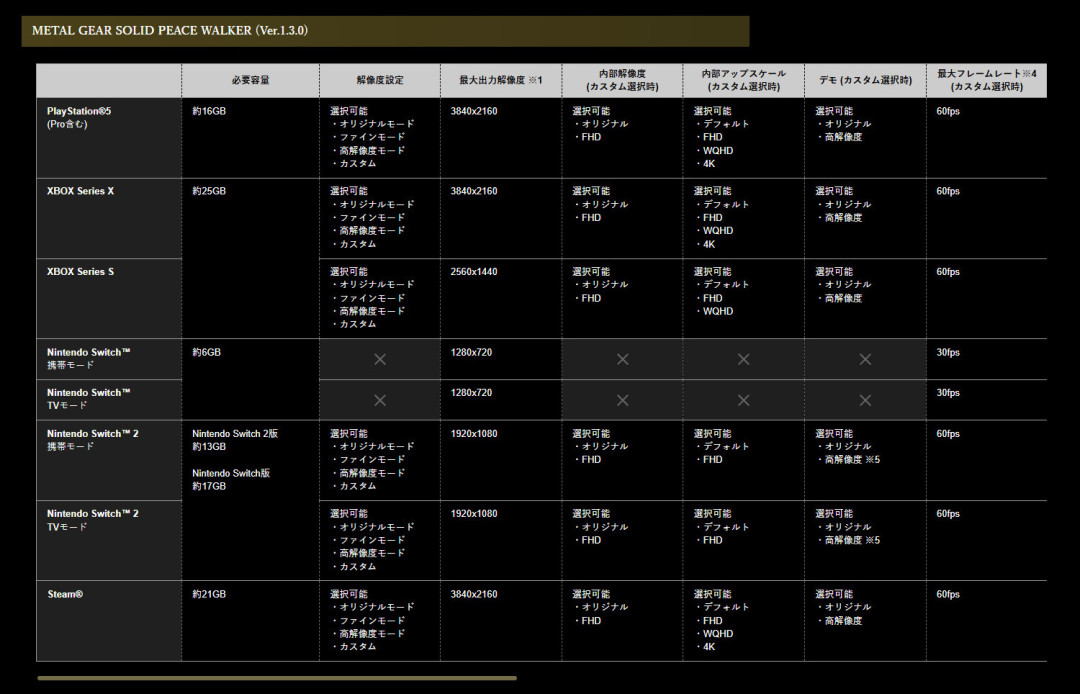Click ファインモード in the XBOX Series X row
Viewport: 1080px width, 694px height.
coord(372,218)
